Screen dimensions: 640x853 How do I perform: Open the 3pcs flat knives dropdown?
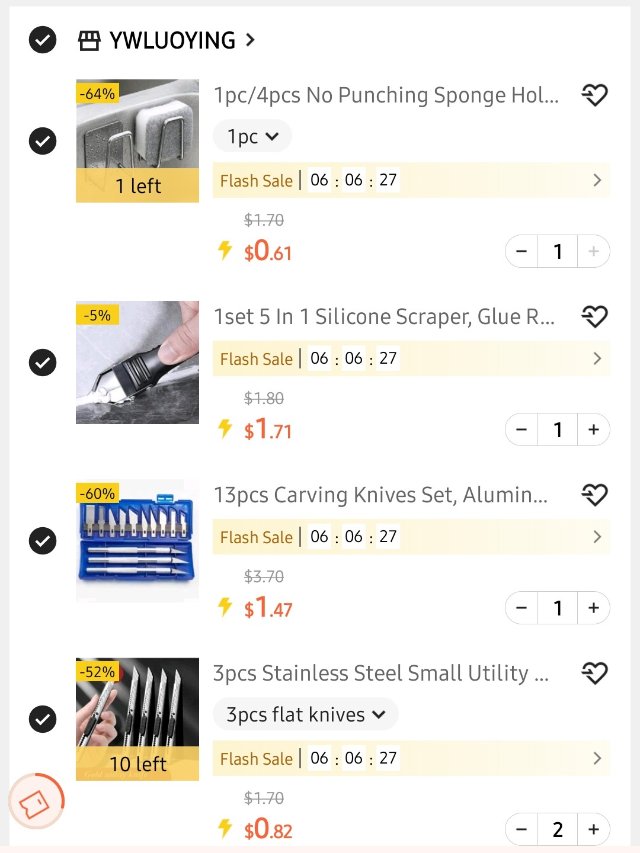[x=305, y=714]
